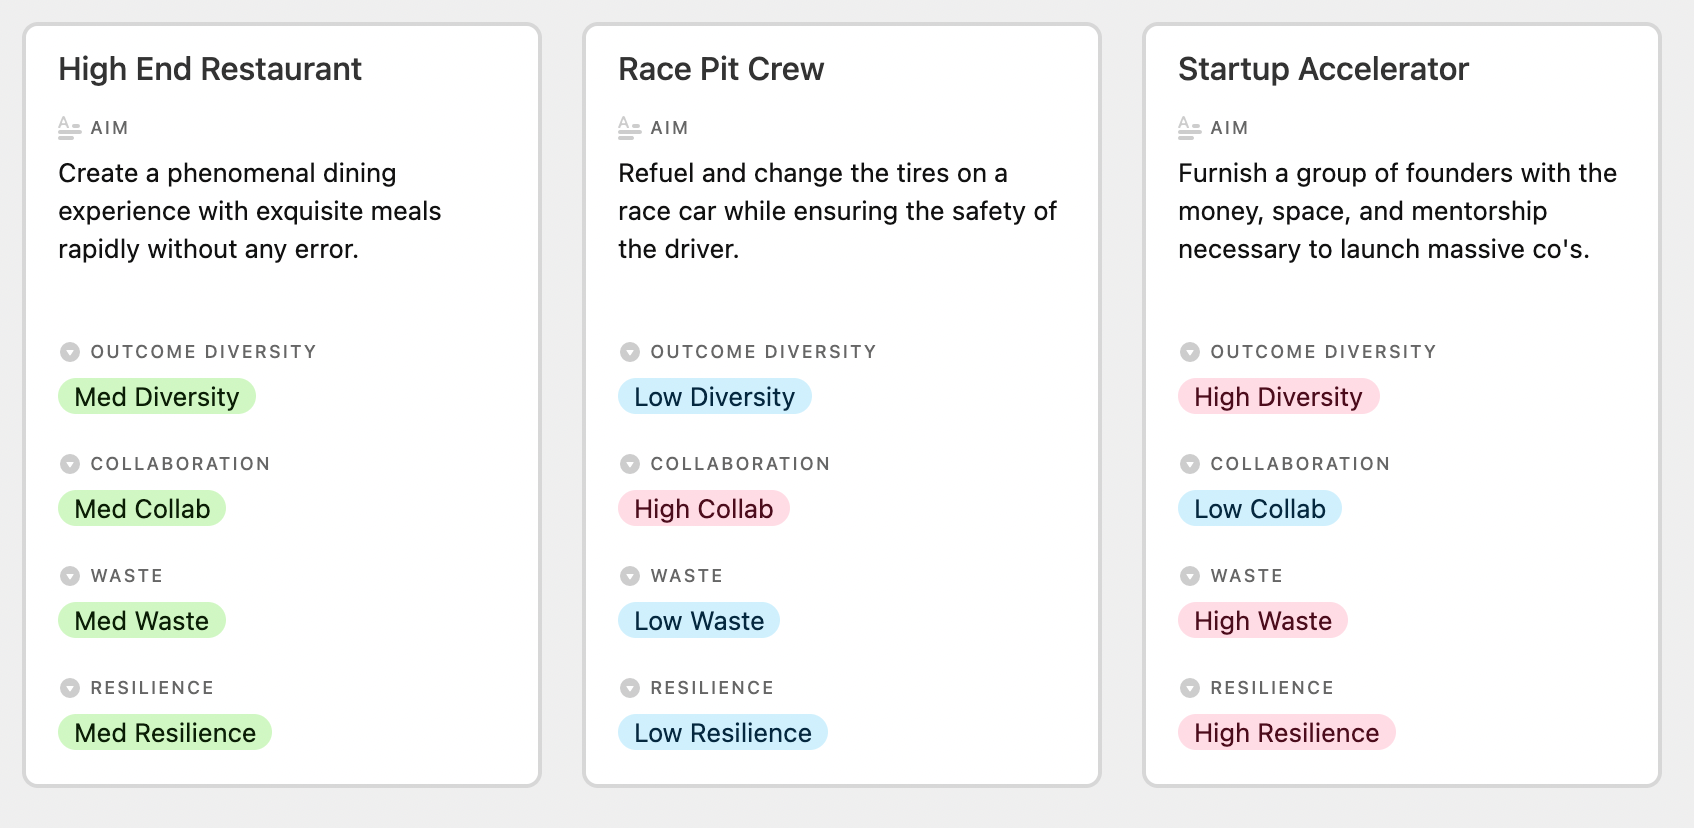This screenshot has width=1694, height=828.
Task: Open the Med Diversity tag
Action: point(157,397)
